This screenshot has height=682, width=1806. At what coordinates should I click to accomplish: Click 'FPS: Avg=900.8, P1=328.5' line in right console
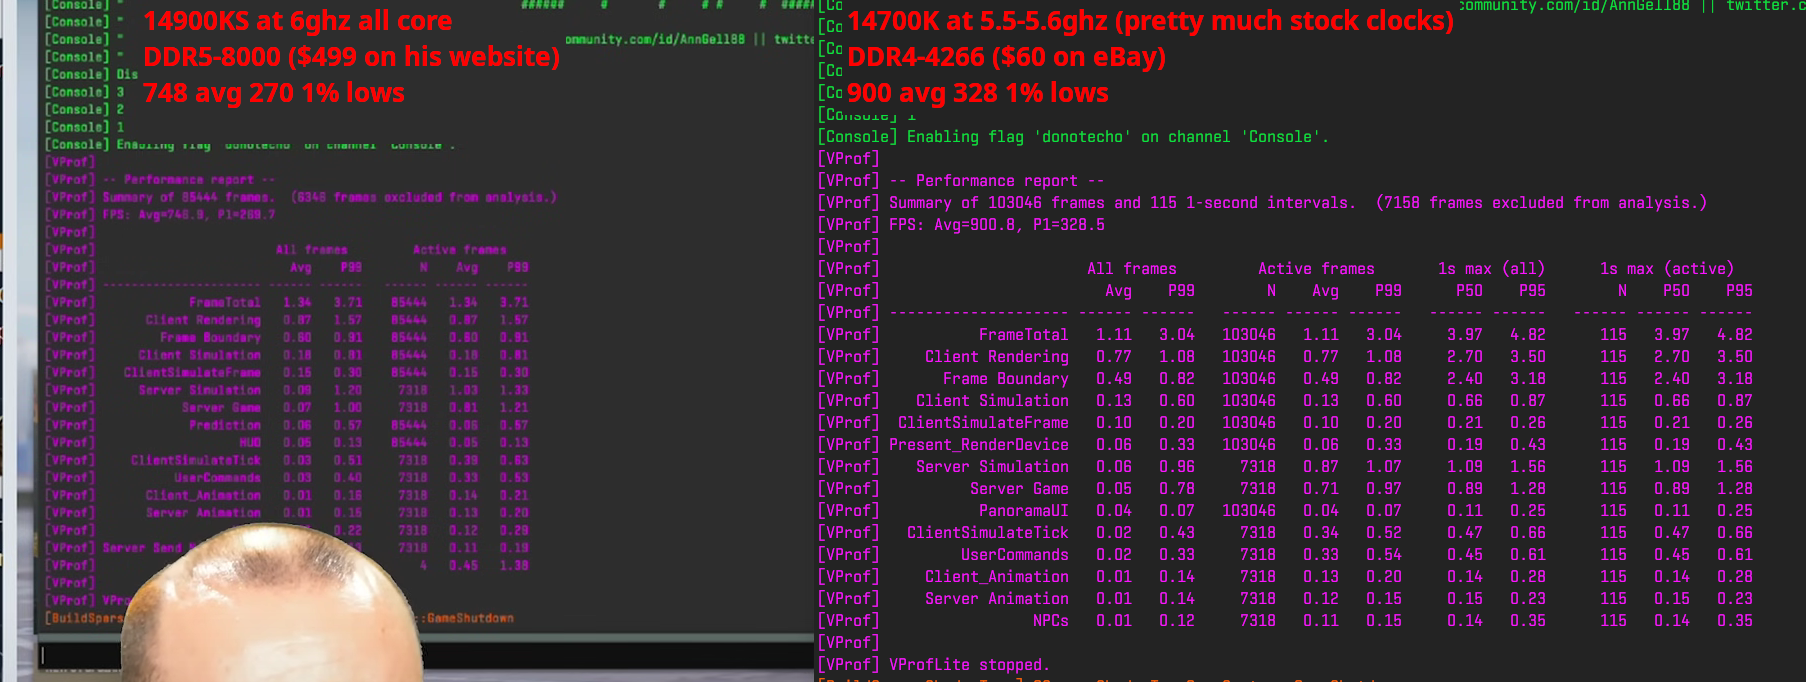[x=997, y=225]
